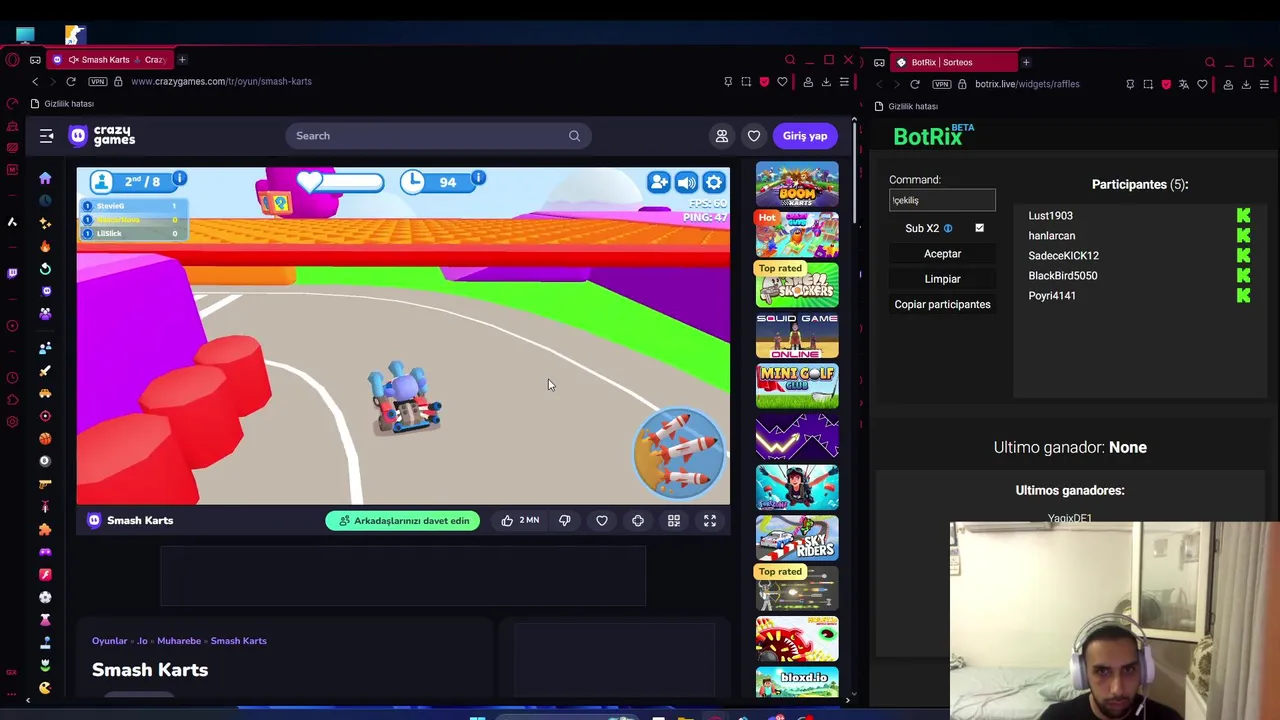The width and height of the screenshot is (1280, 720).
Task: Open the Pac-Man category sidebar icon
Action: [x=45, y=688]
